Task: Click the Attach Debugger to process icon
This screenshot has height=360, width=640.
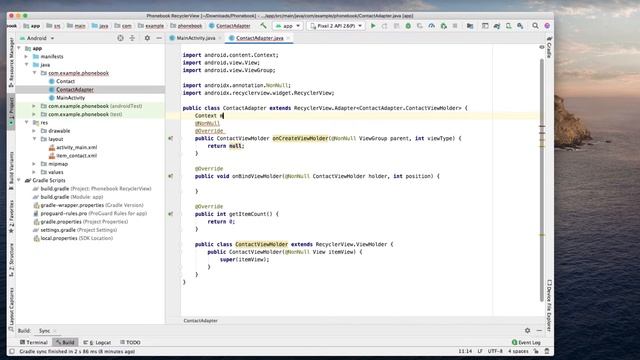Action: coord(444,26)
